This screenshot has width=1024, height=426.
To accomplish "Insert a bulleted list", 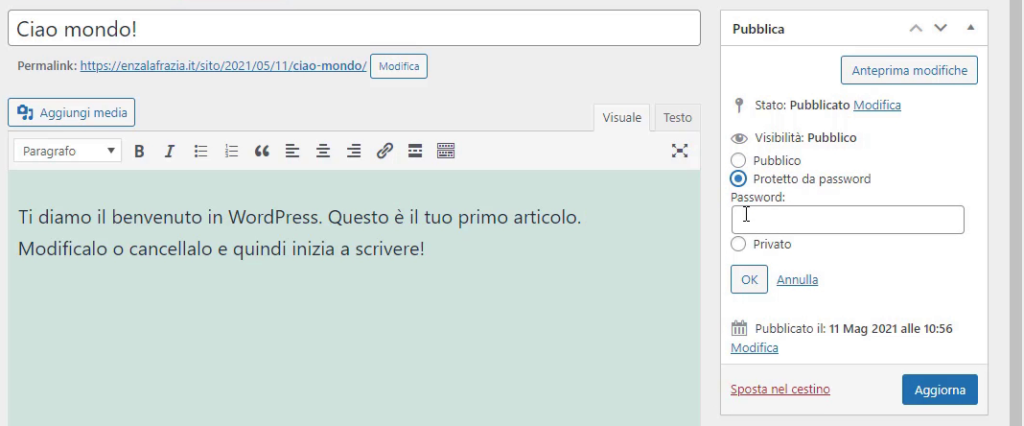I will pos(201,151).
